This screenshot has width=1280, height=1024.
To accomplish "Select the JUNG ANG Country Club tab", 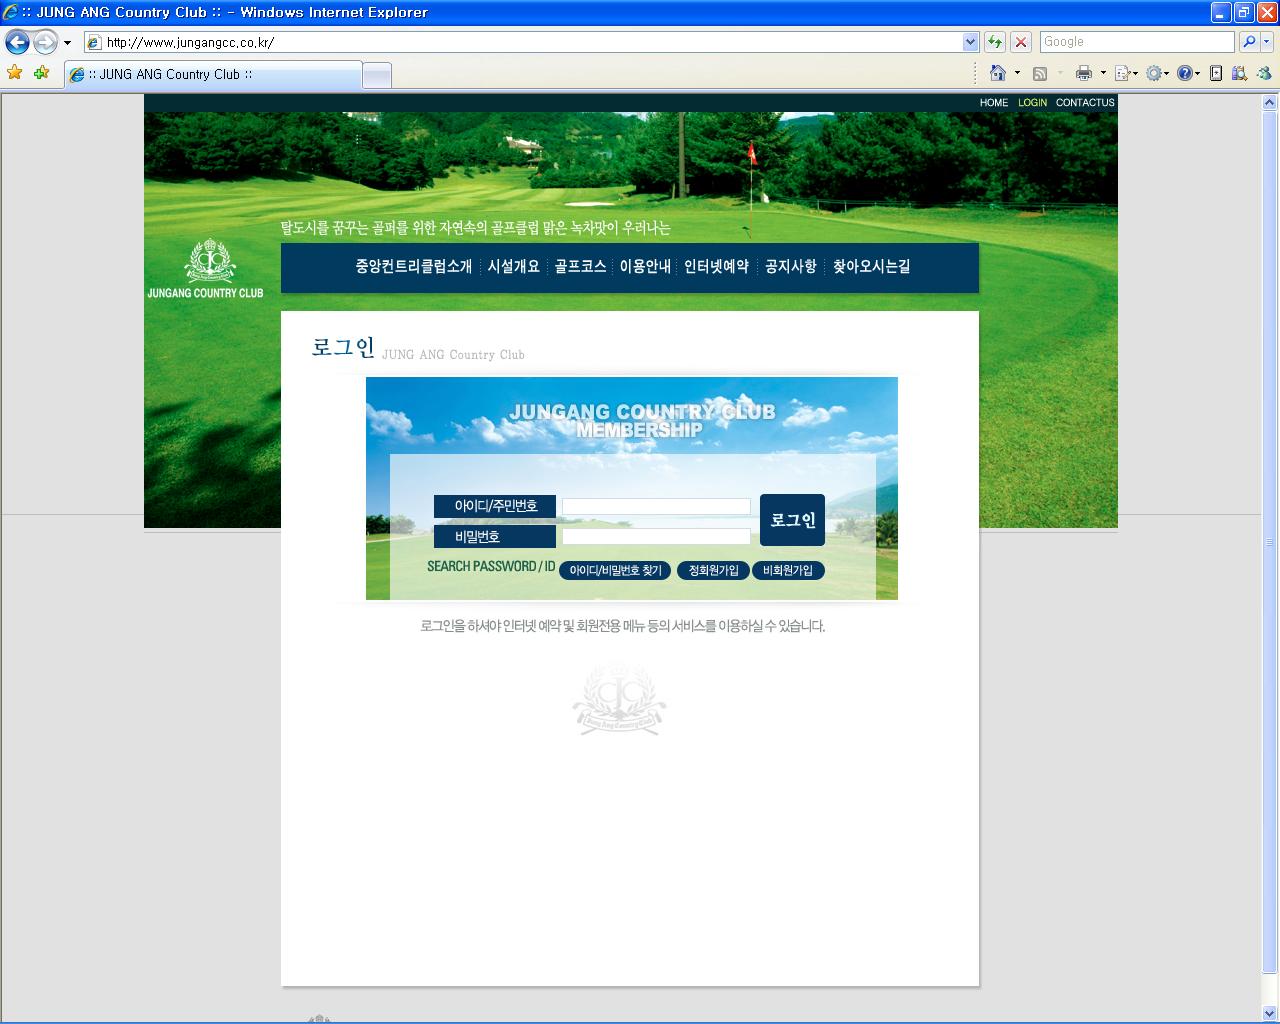I will pyautogui.click(x=212, y=74).
